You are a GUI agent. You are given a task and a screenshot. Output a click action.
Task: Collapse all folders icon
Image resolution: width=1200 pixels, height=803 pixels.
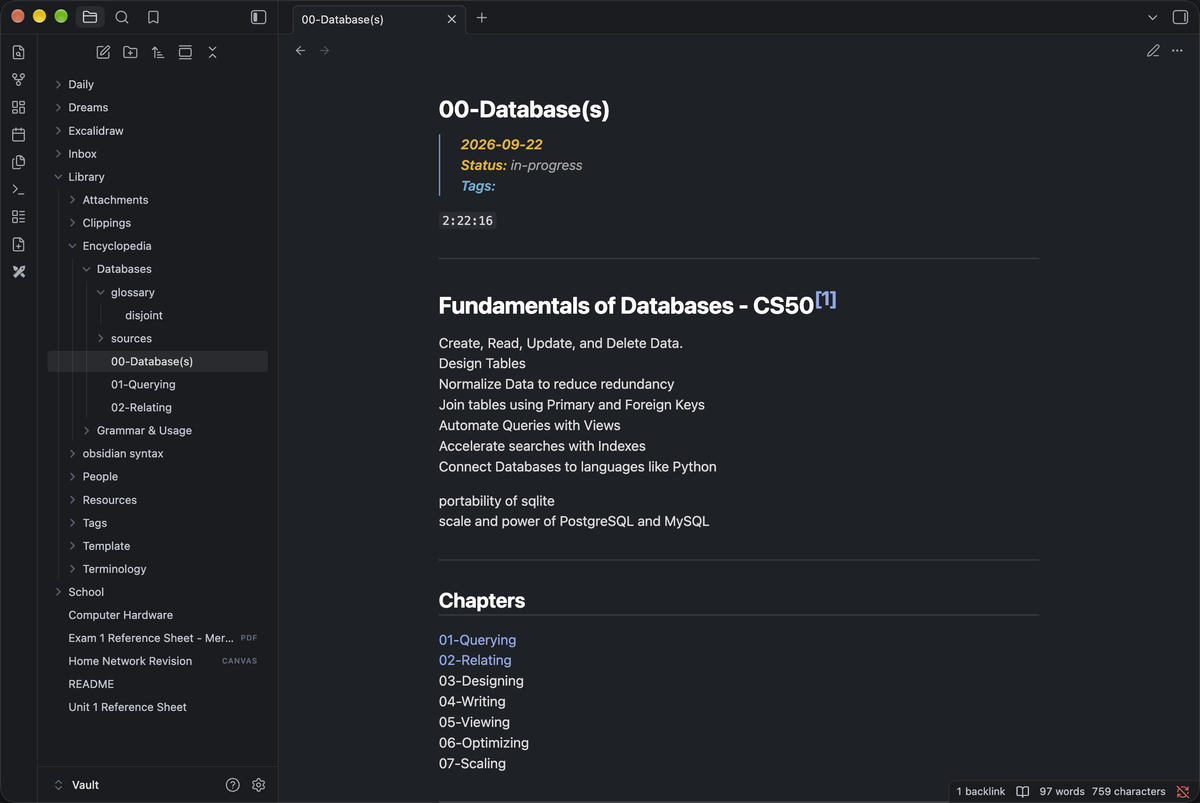click(x=212, y=52)
